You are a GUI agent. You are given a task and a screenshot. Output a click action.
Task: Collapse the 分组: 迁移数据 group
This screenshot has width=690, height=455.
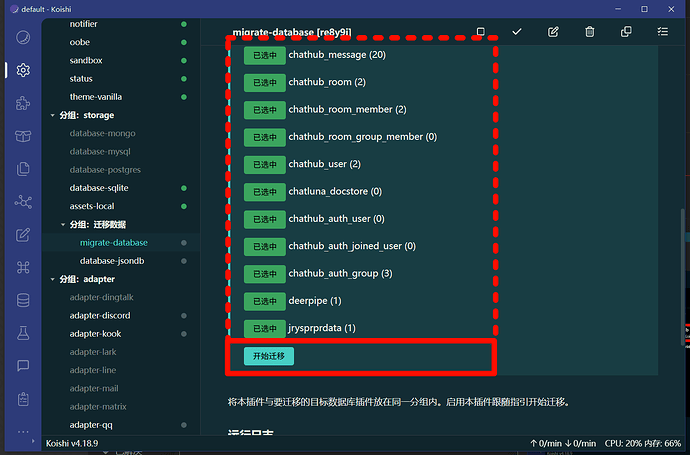(64, 224)
